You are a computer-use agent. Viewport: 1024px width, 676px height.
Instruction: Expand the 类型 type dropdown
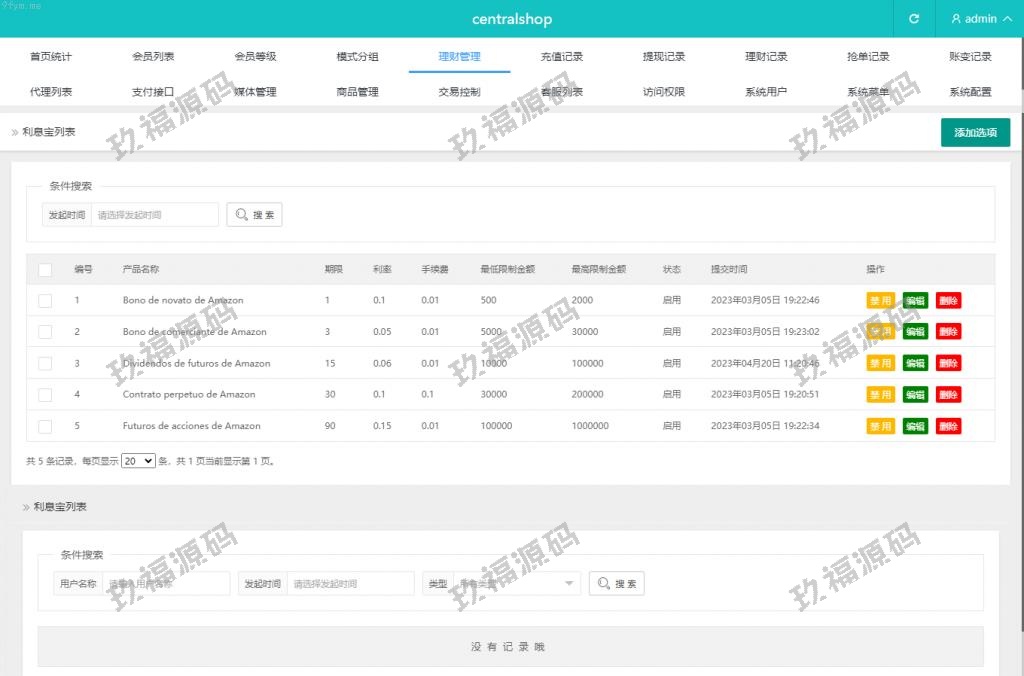[x=515, y=584]
